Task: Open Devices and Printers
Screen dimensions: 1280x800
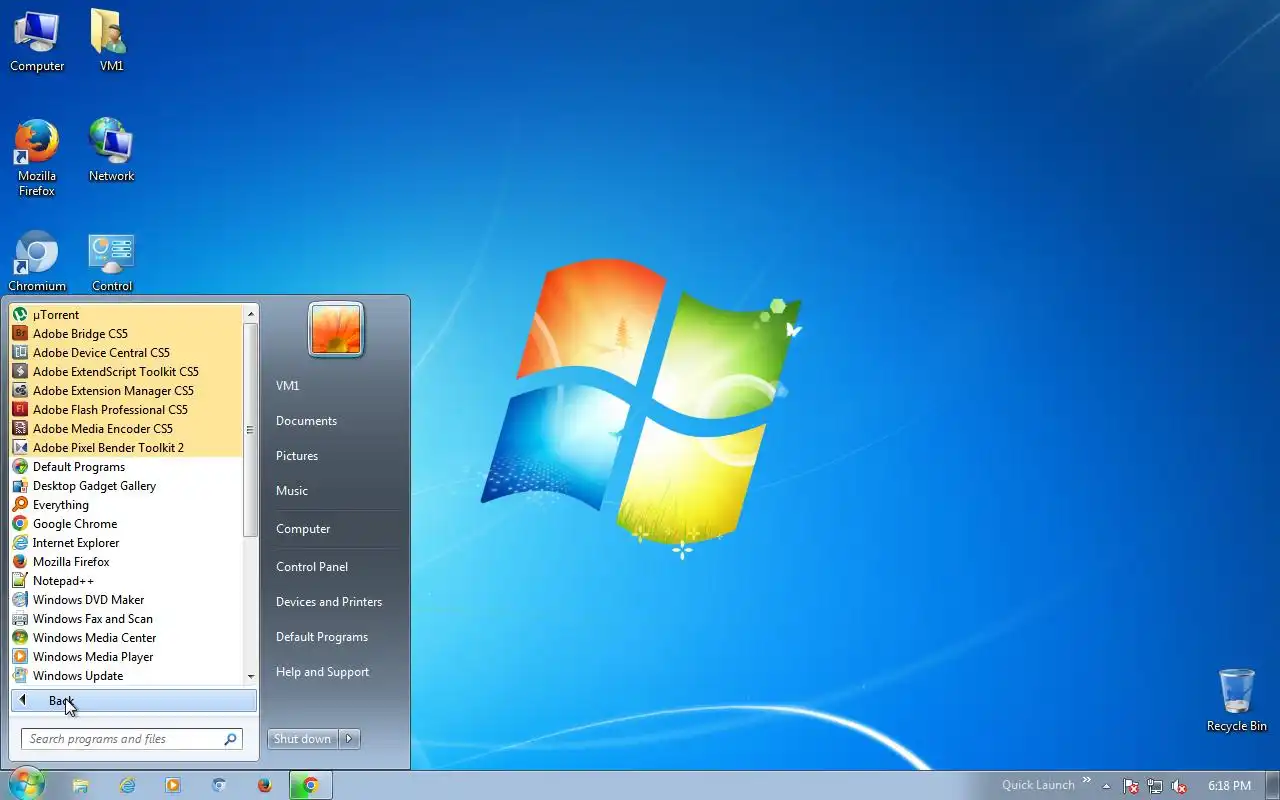Action: 329,601
